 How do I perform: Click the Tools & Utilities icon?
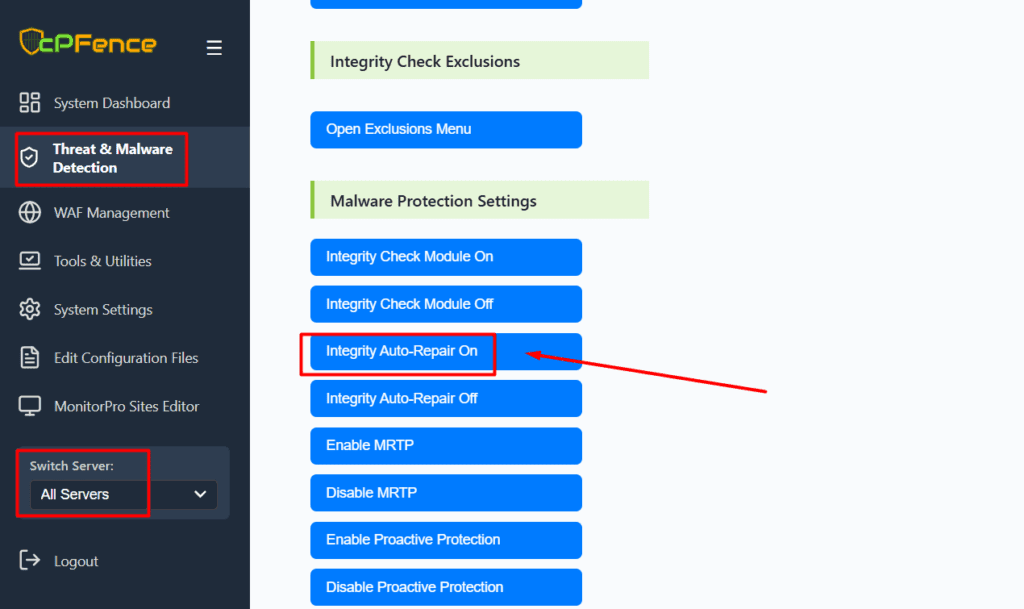pyautogui.click(x=30, y=261)
